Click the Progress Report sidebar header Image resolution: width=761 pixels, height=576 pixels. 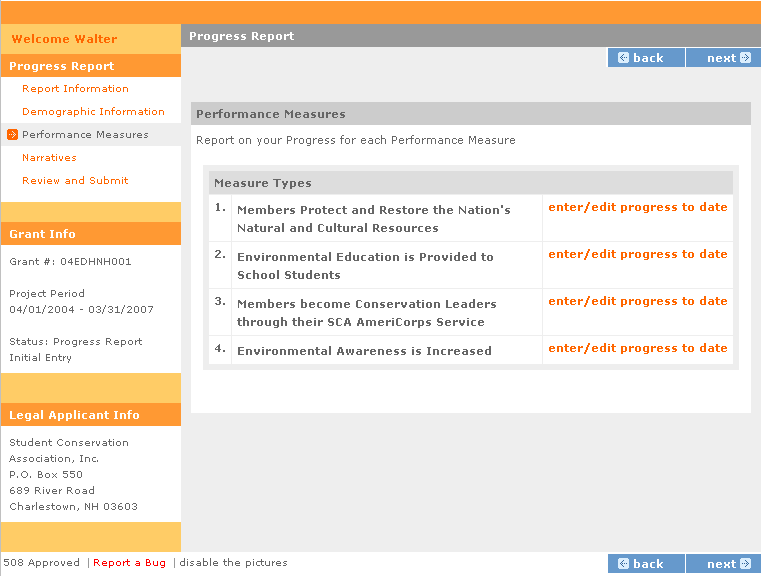coord(62,66)
